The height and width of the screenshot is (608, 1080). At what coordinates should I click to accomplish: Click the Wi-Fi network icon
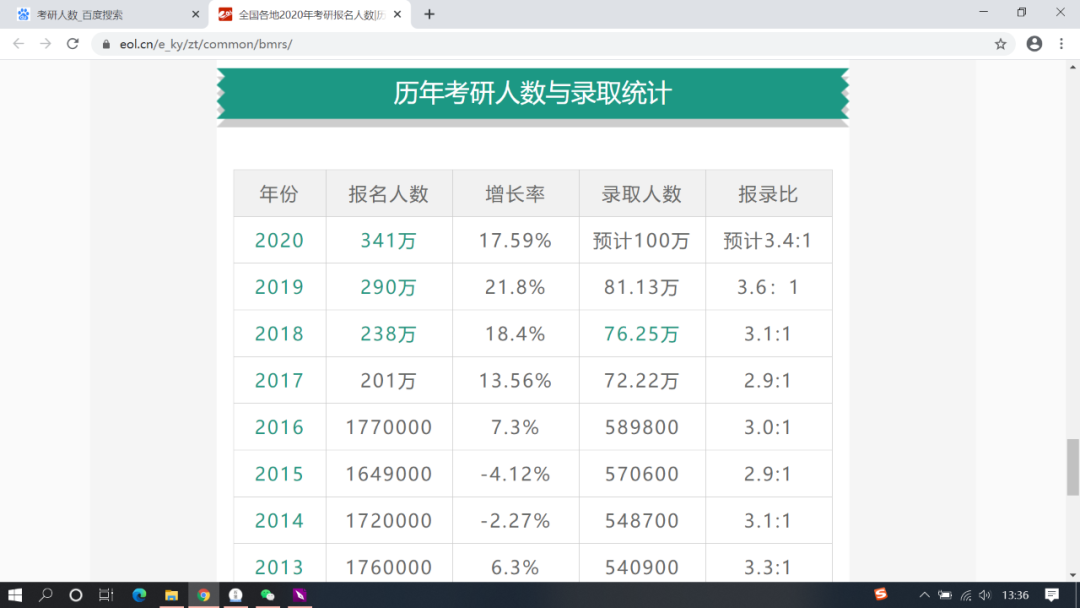(966, 594)
